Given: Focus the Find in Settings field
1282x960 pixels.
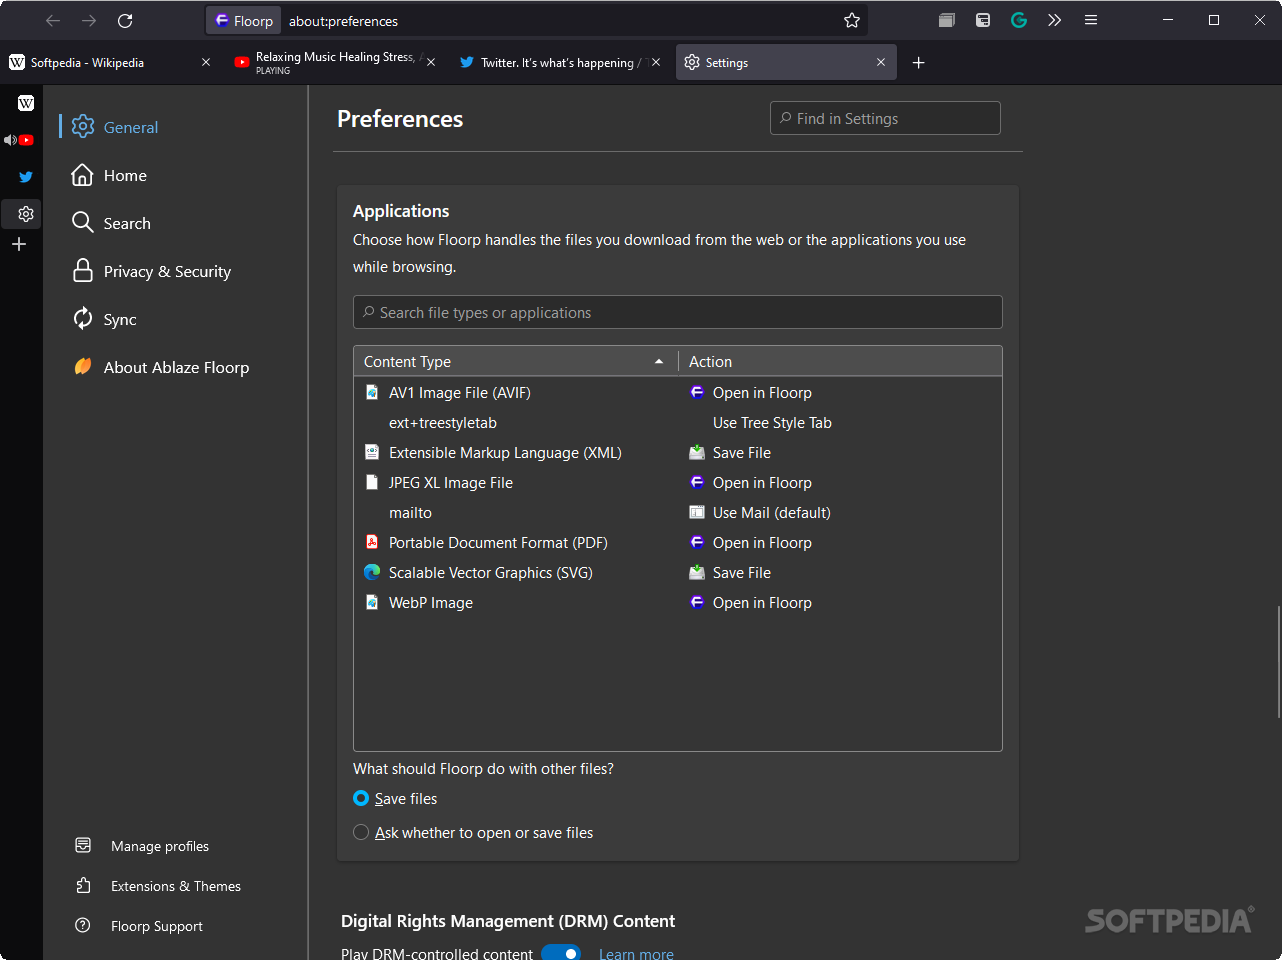Looking at the screenshot, I should pyautogui.click(x=885, y=118).
